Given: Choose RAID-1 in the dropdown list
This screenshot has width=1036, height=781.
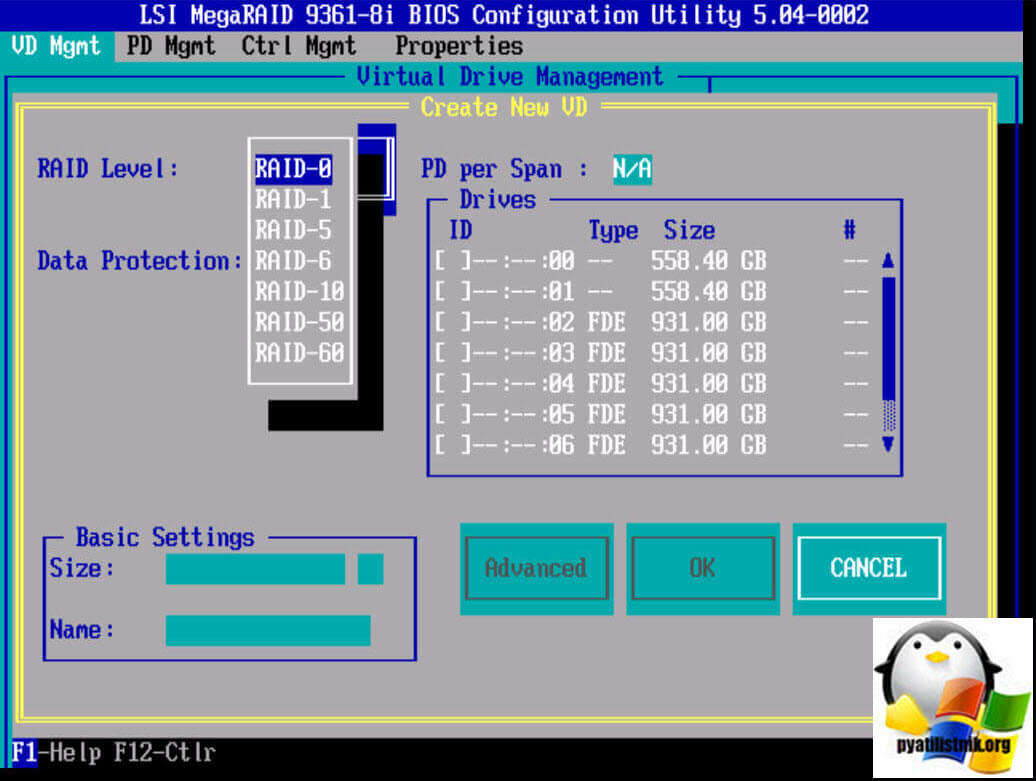Looking at the screenshot, I should click(293, 200).
